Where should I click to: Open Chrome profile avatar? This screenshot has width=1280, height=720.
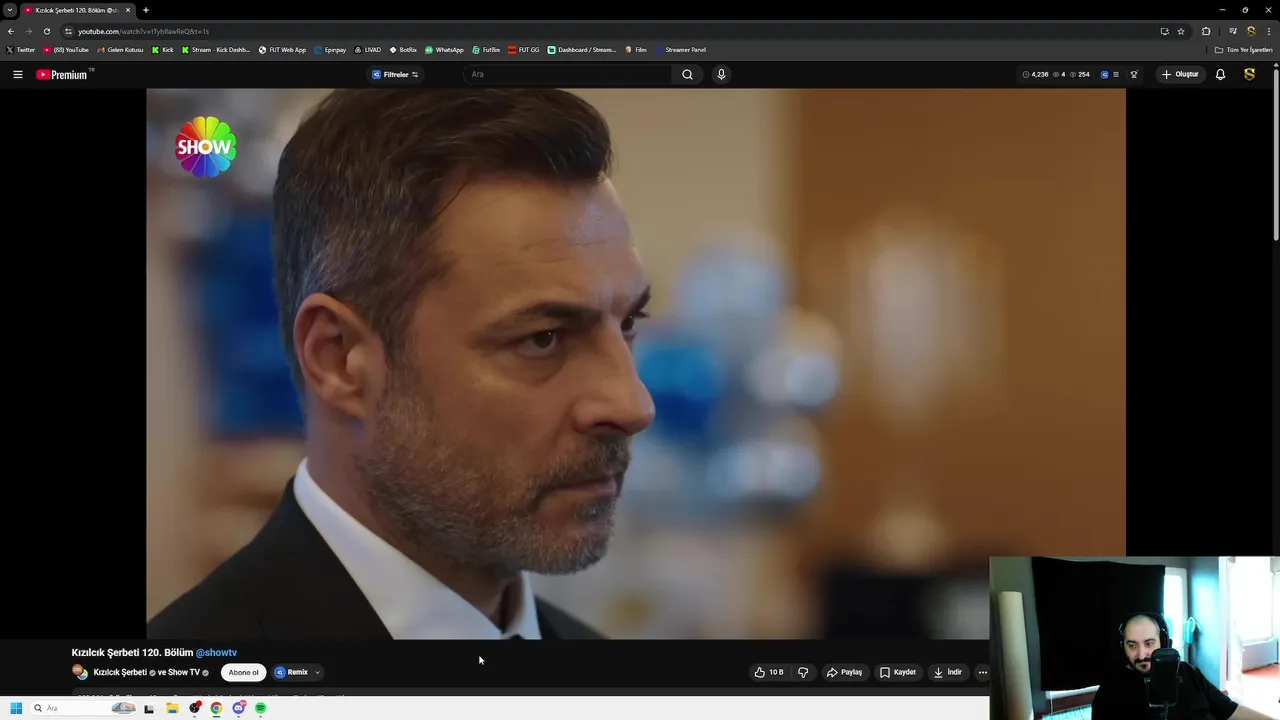[x=1250, y=31]
